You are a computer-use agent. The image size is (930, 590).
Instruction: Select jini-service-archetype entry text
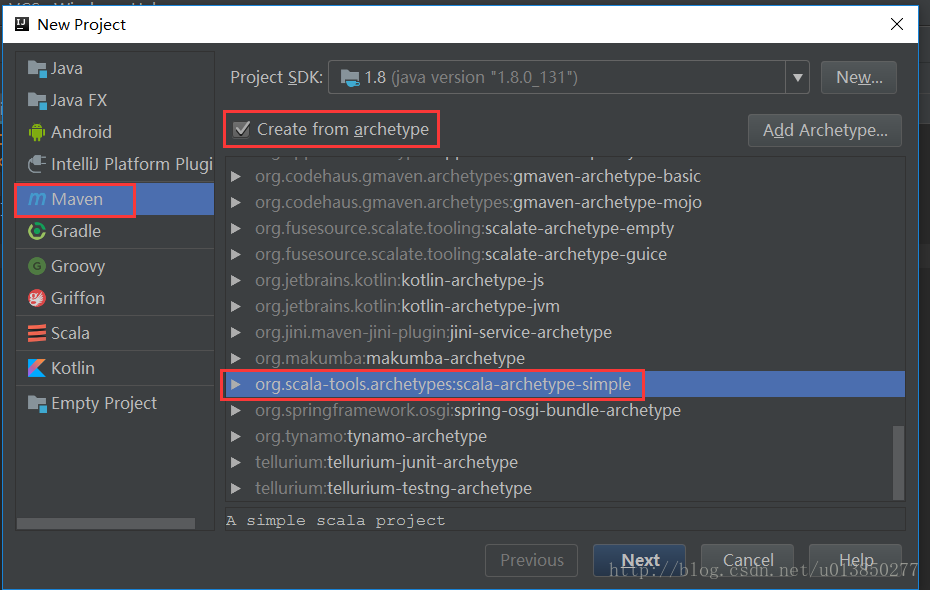coord(433,332)
